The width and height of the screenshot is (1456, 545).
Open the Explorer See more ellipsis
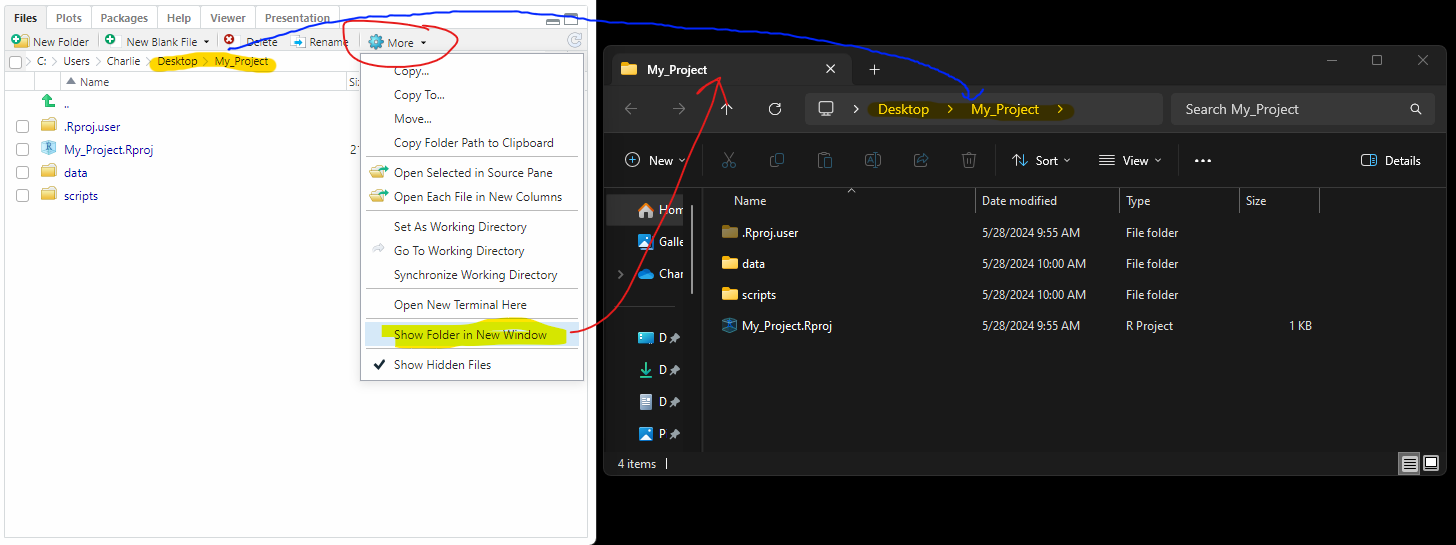coord(1203,160)
